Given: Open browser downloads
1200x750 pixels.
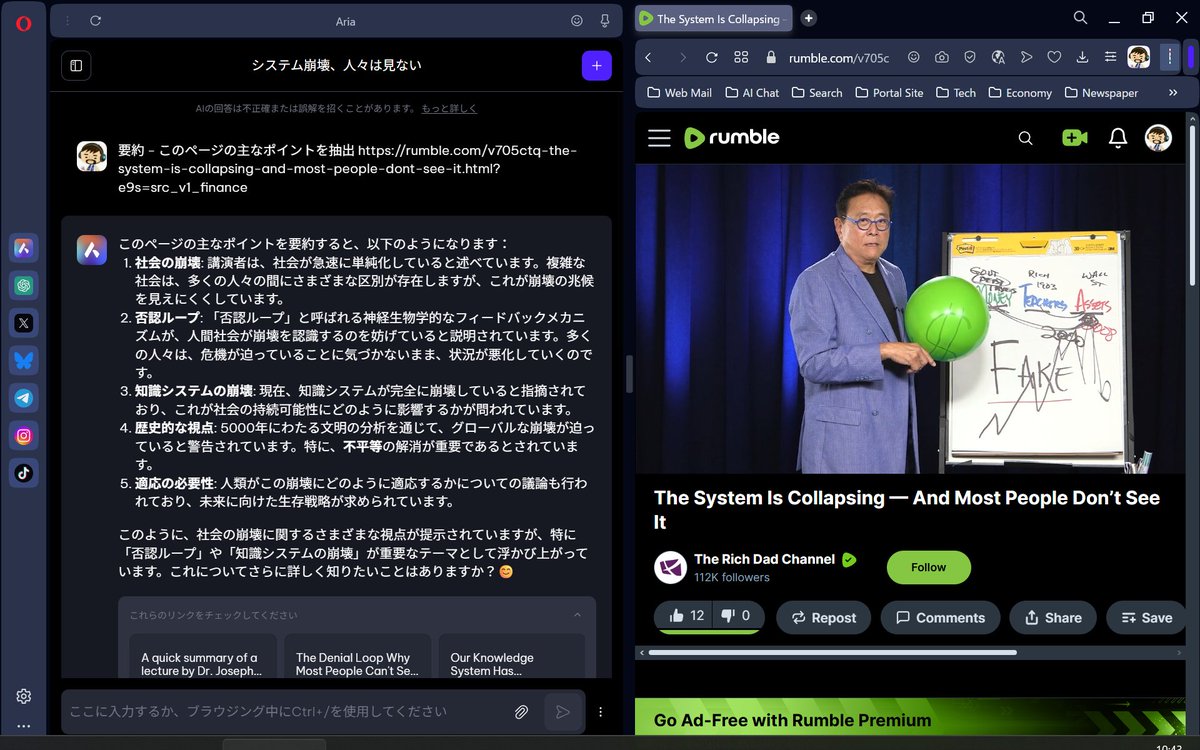Looking at the screenshot, I should pyautogui.click(x=1082, y=57).
